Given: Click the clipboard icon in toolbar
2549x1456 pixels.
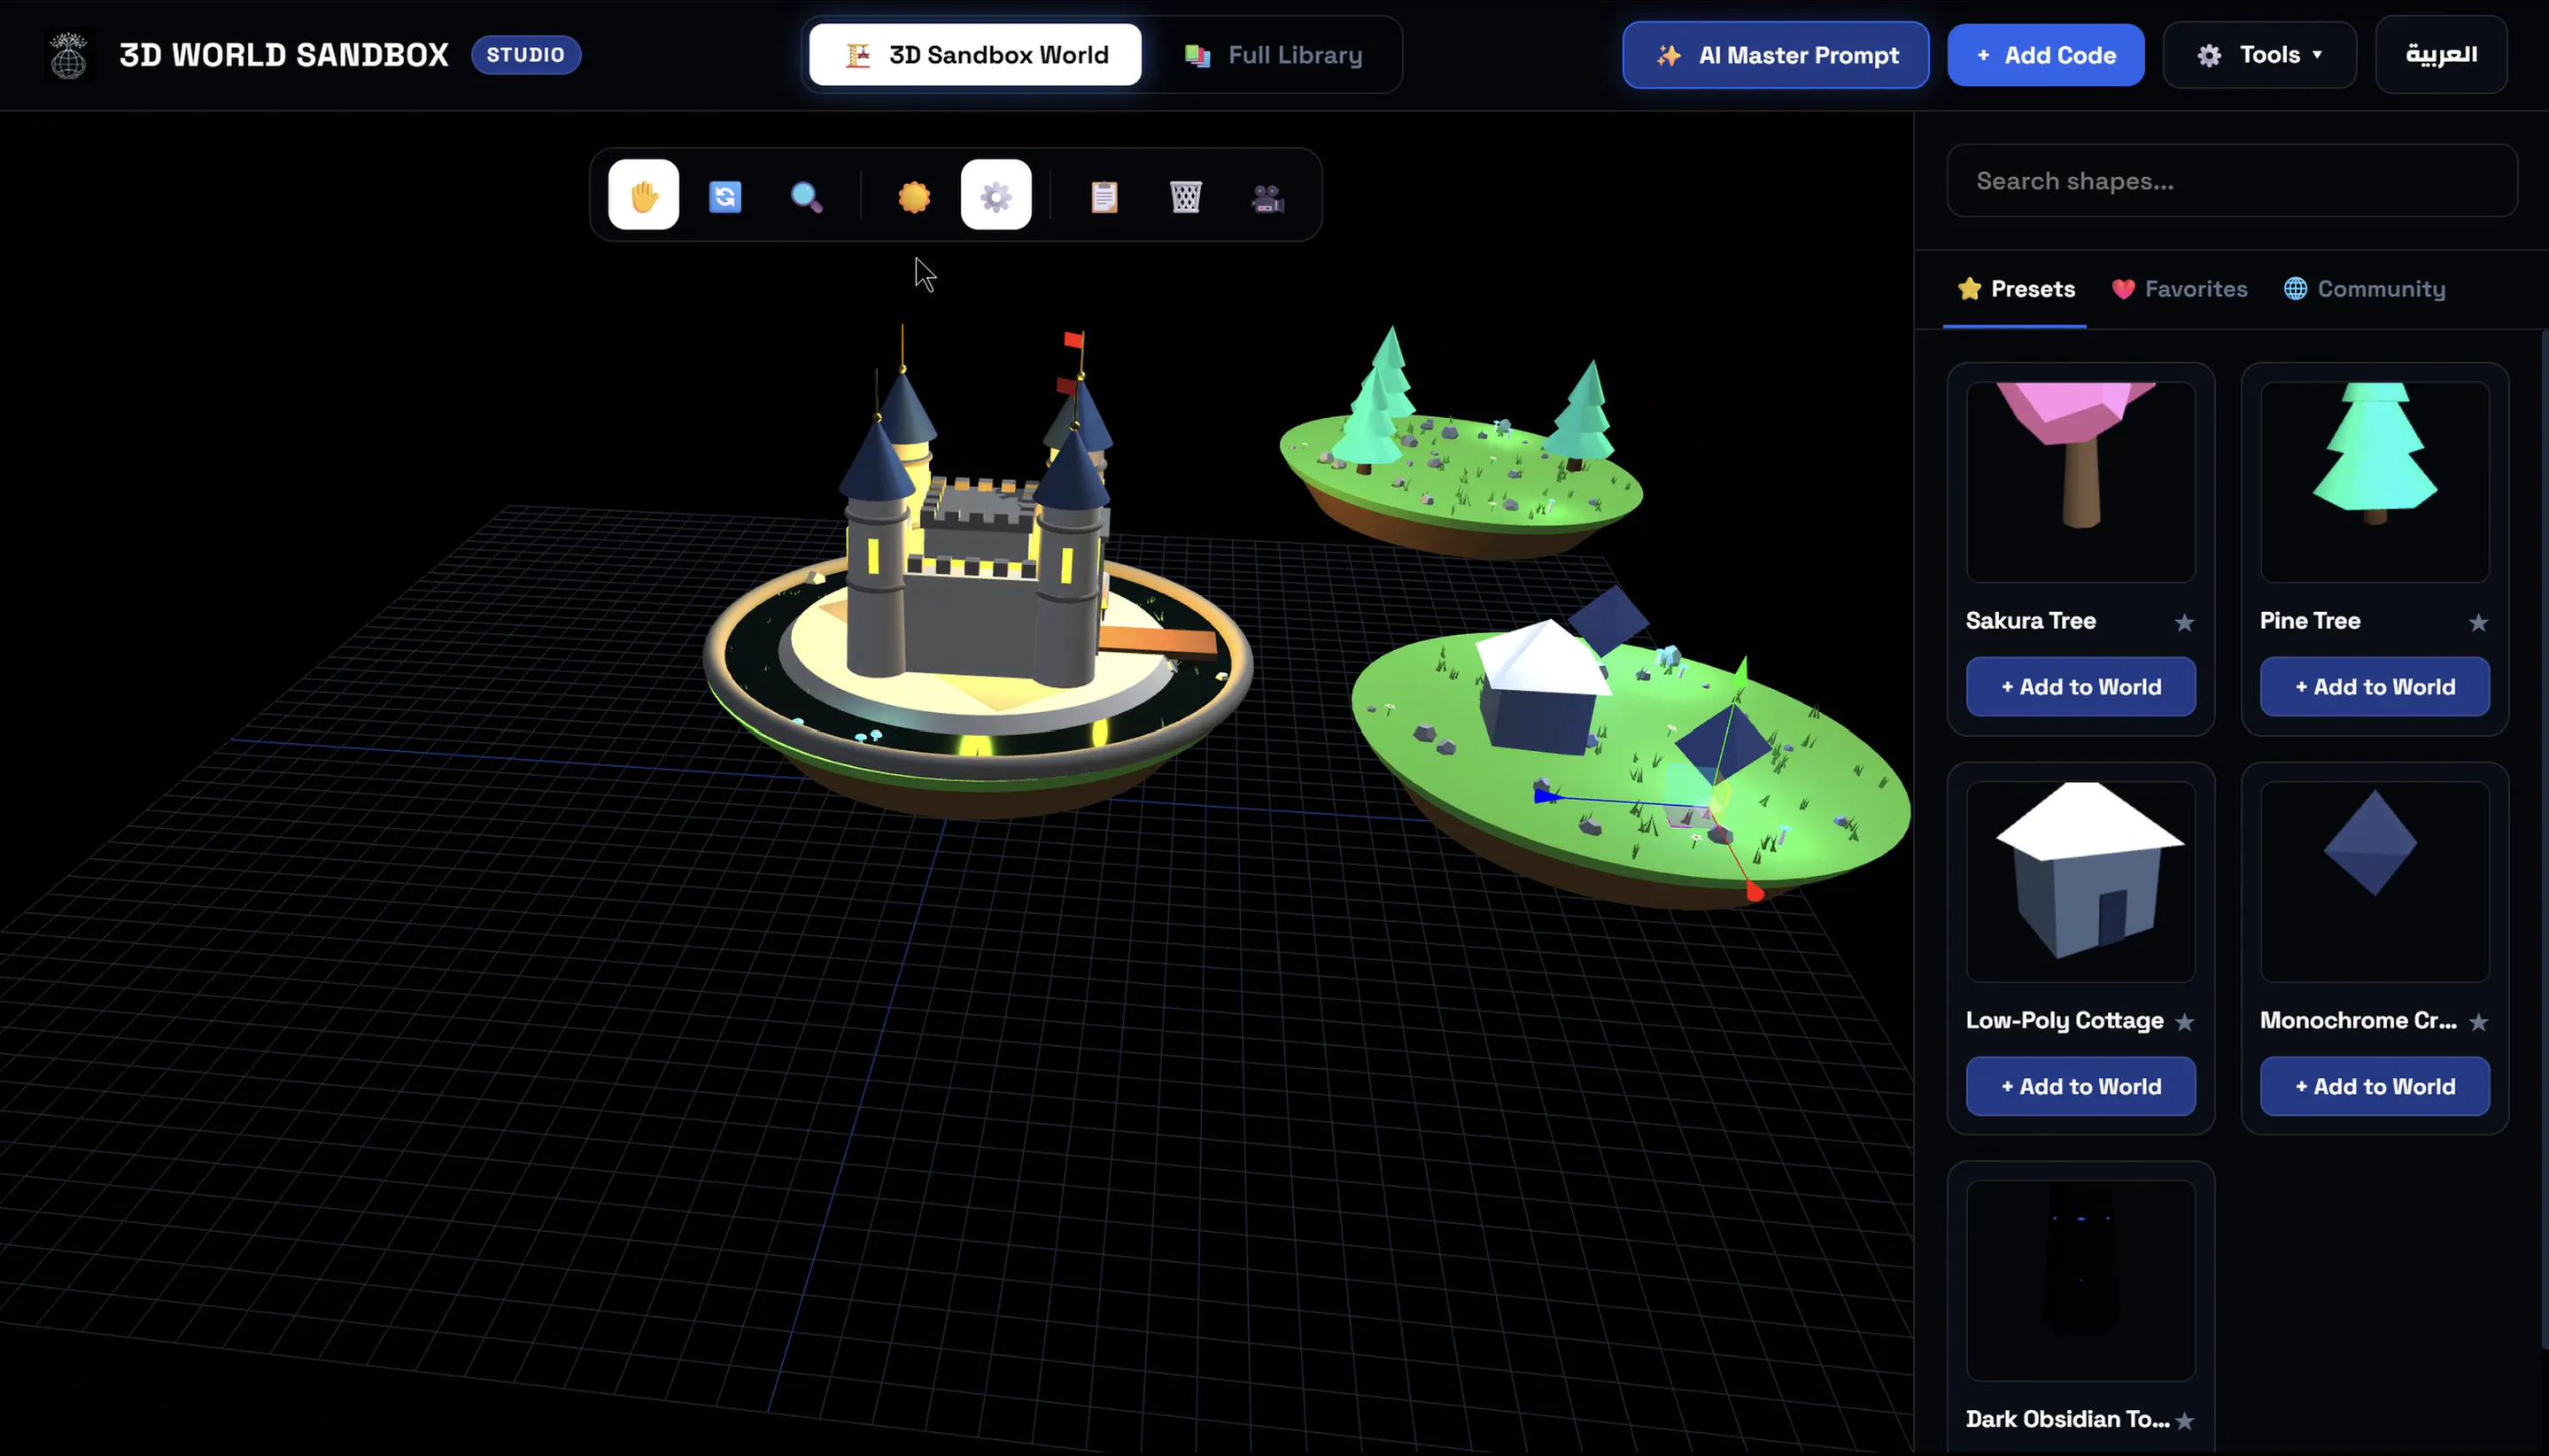Looking at the screenshot, I should coord(1104,196).
